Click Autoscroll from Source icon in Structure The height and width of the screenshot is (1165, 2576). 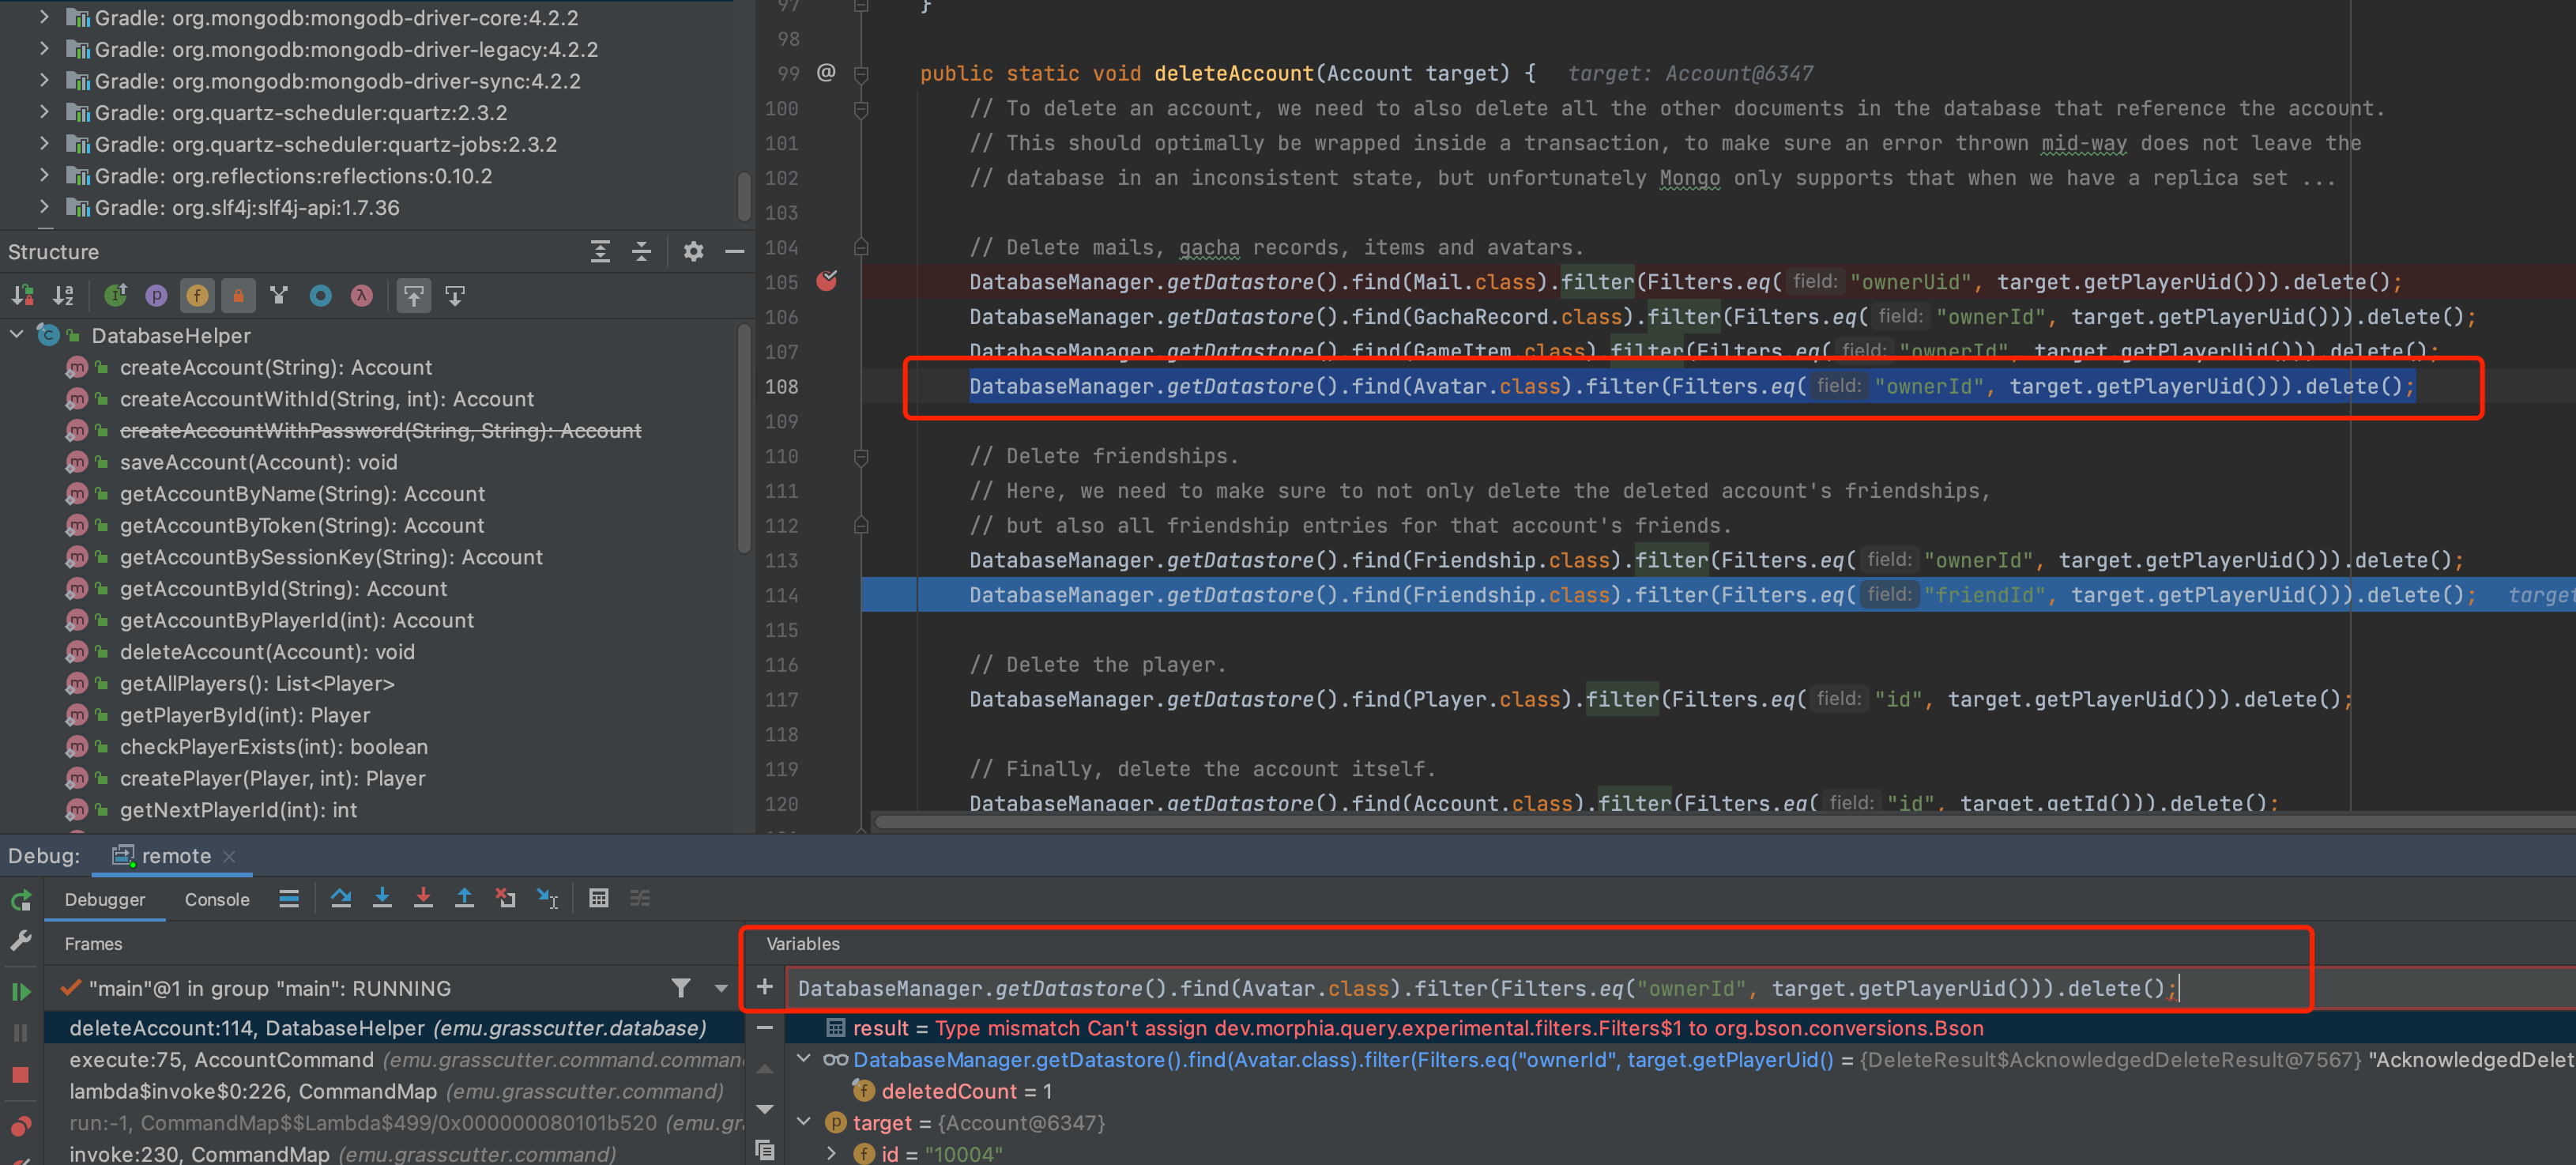(455, 295)
